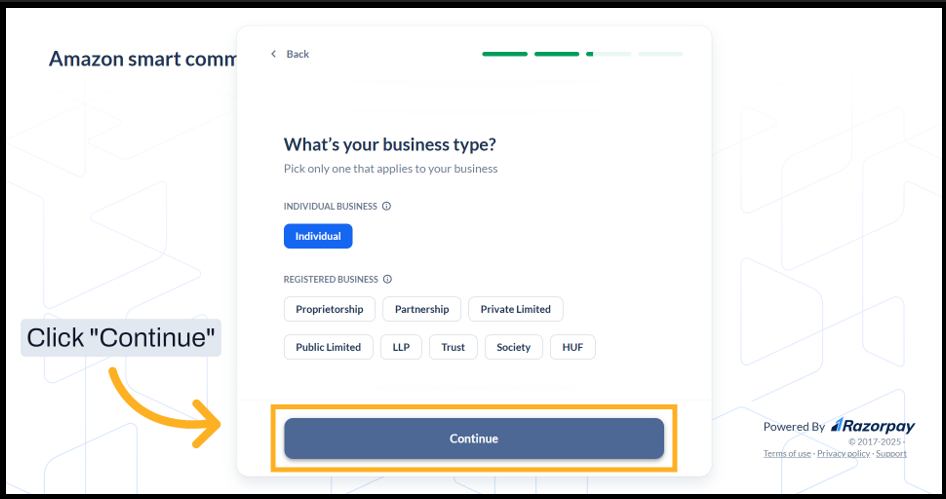Click the info icon beside Individual Business

(x=387, y=207)
